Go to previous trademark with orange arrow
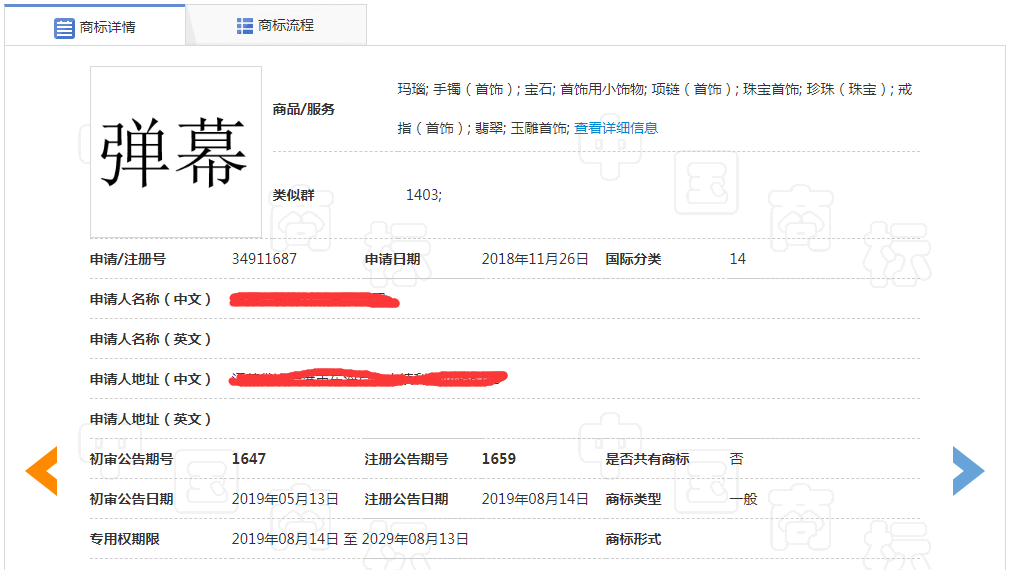The image size is (1015, 570). point(41,471)
